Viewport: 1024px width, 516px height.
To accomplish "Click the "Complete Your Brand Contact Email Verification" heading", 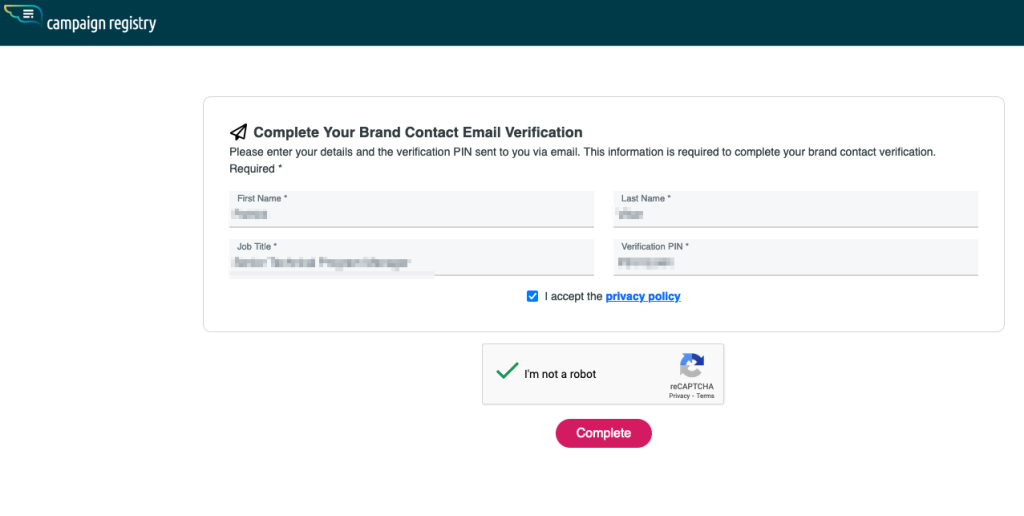I will pos(418,132).
